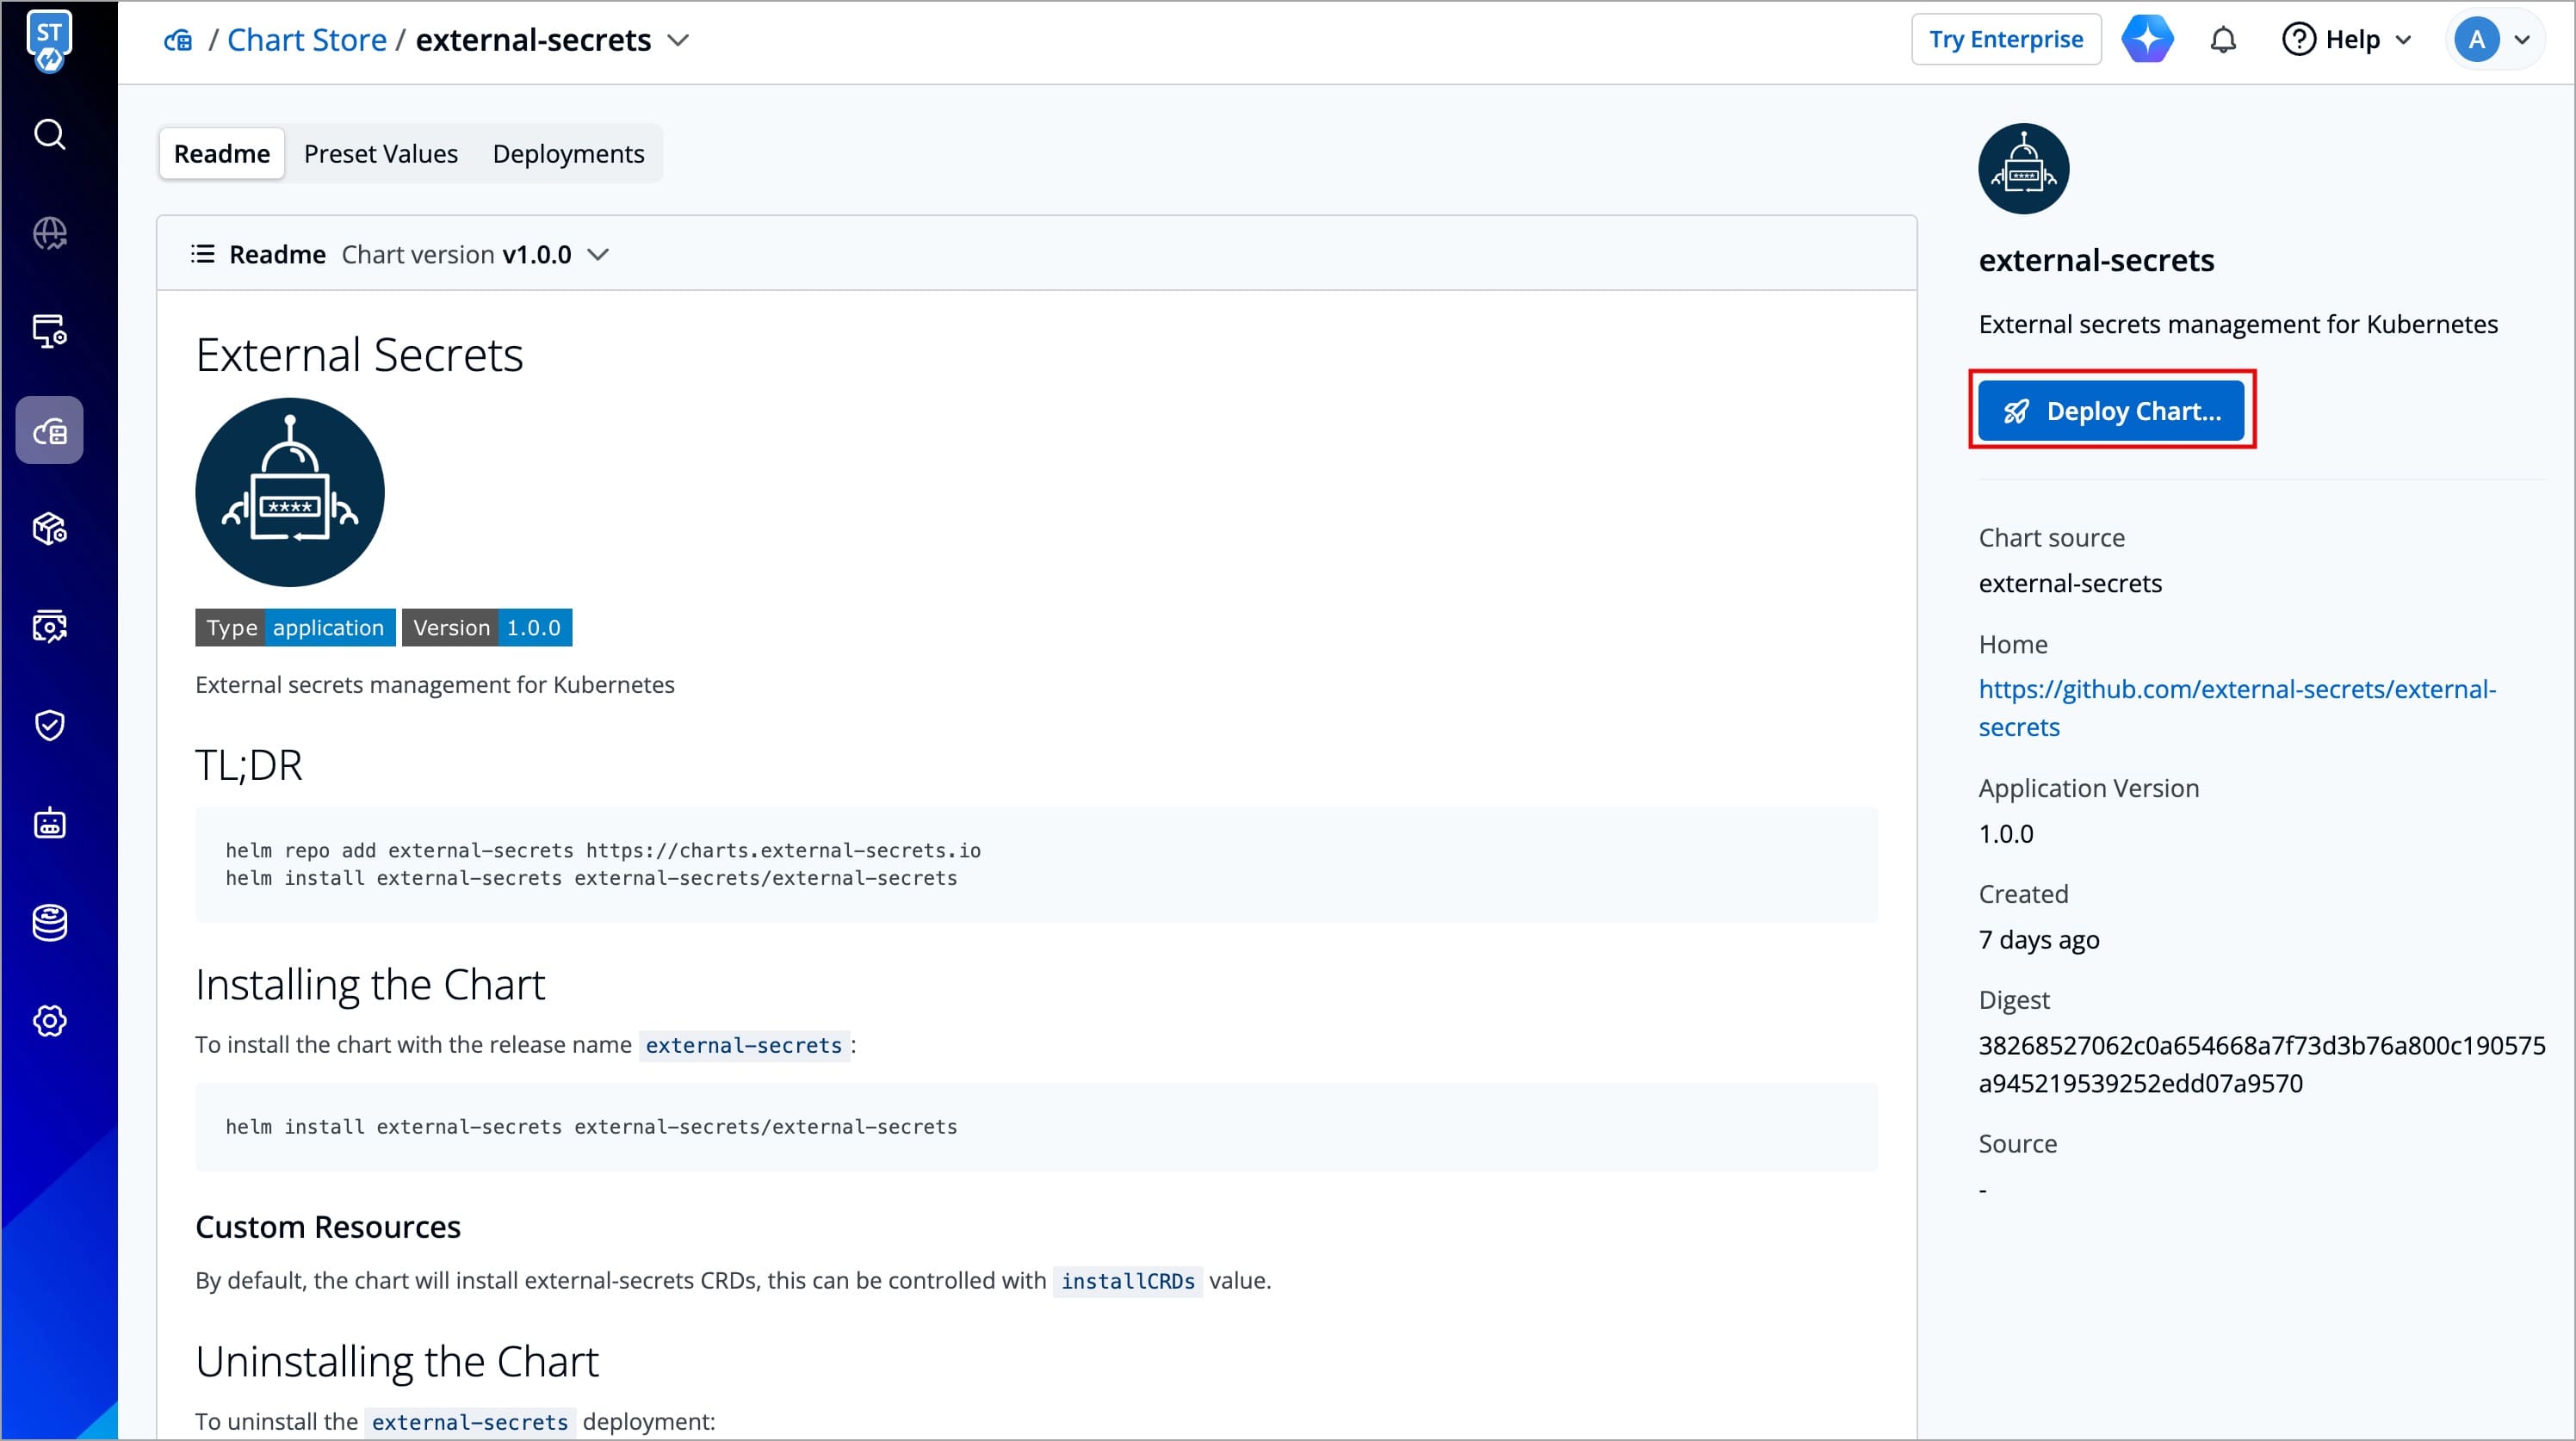
Task: Open the global settings gear icon
Action: [x=49, y=1021]
